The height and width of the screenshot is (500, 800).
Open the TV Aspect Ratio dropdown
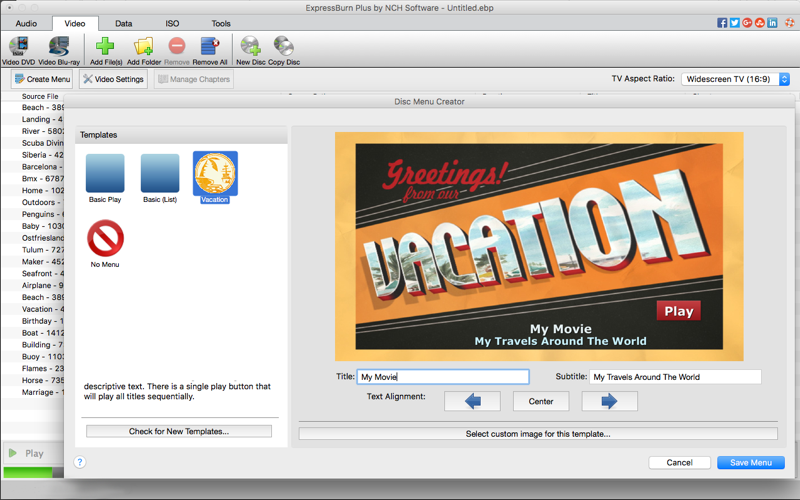coord(735,79)
